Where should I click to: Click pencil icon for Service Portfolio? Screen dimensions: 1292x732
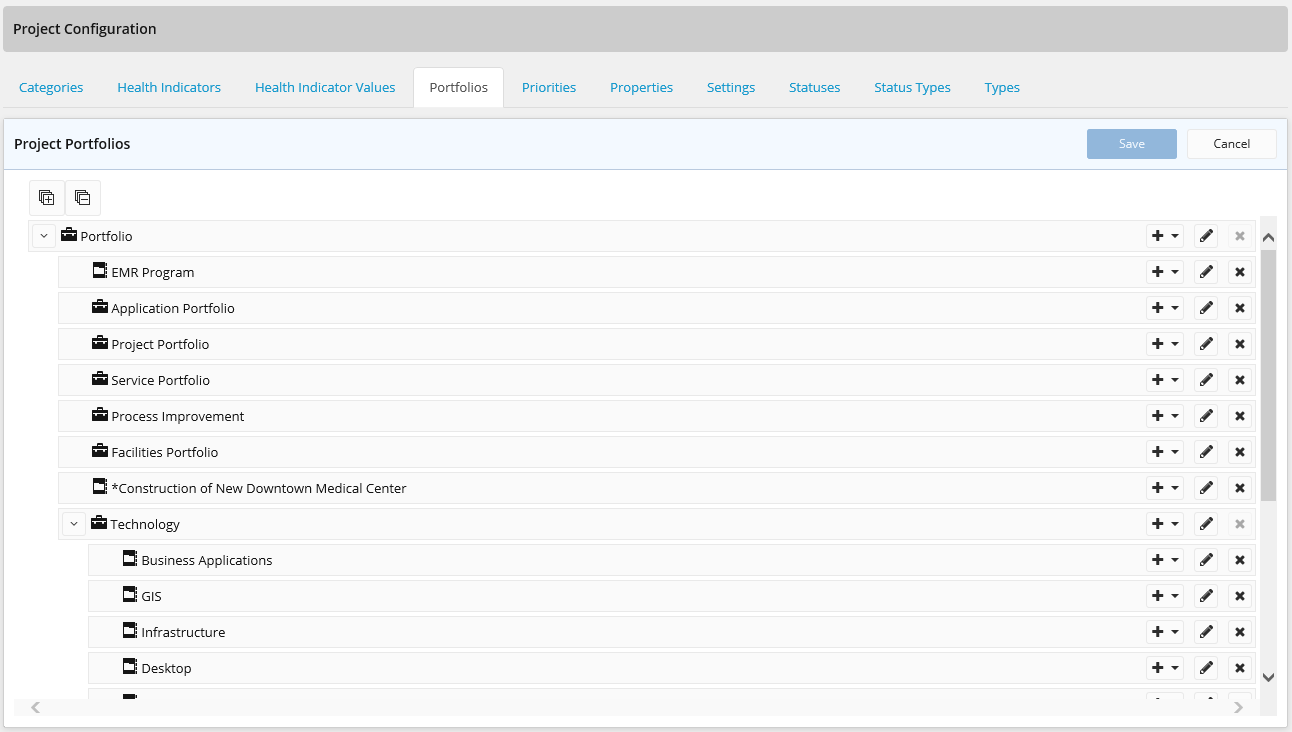click(x=1206, y=380)
